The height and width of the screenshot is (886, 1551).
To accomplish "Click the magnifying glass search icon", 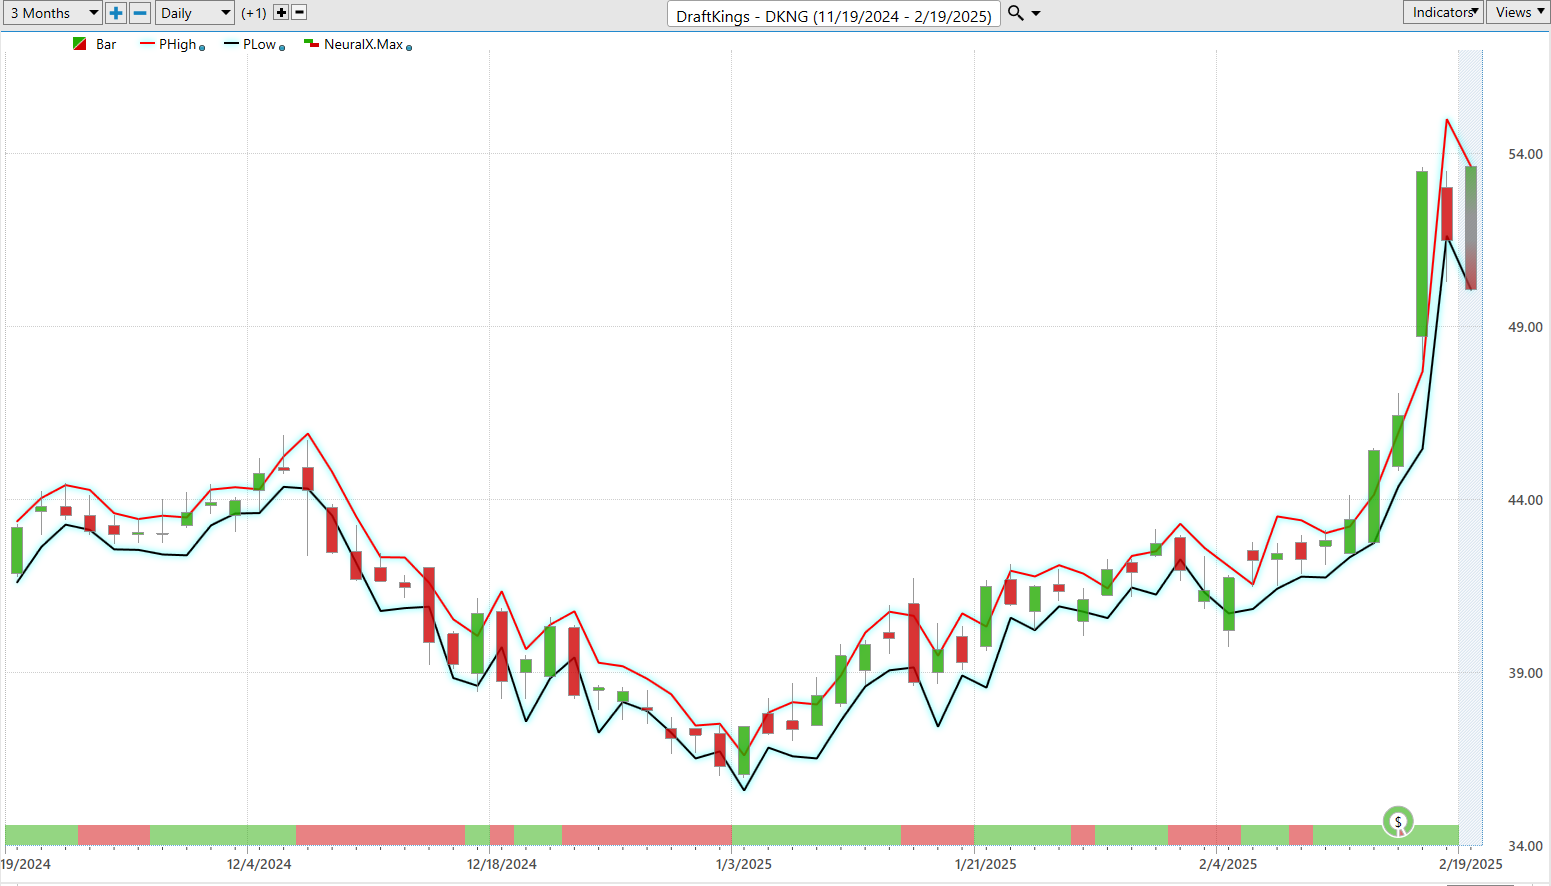I will pyautogui.click(x=1015, y=13).
